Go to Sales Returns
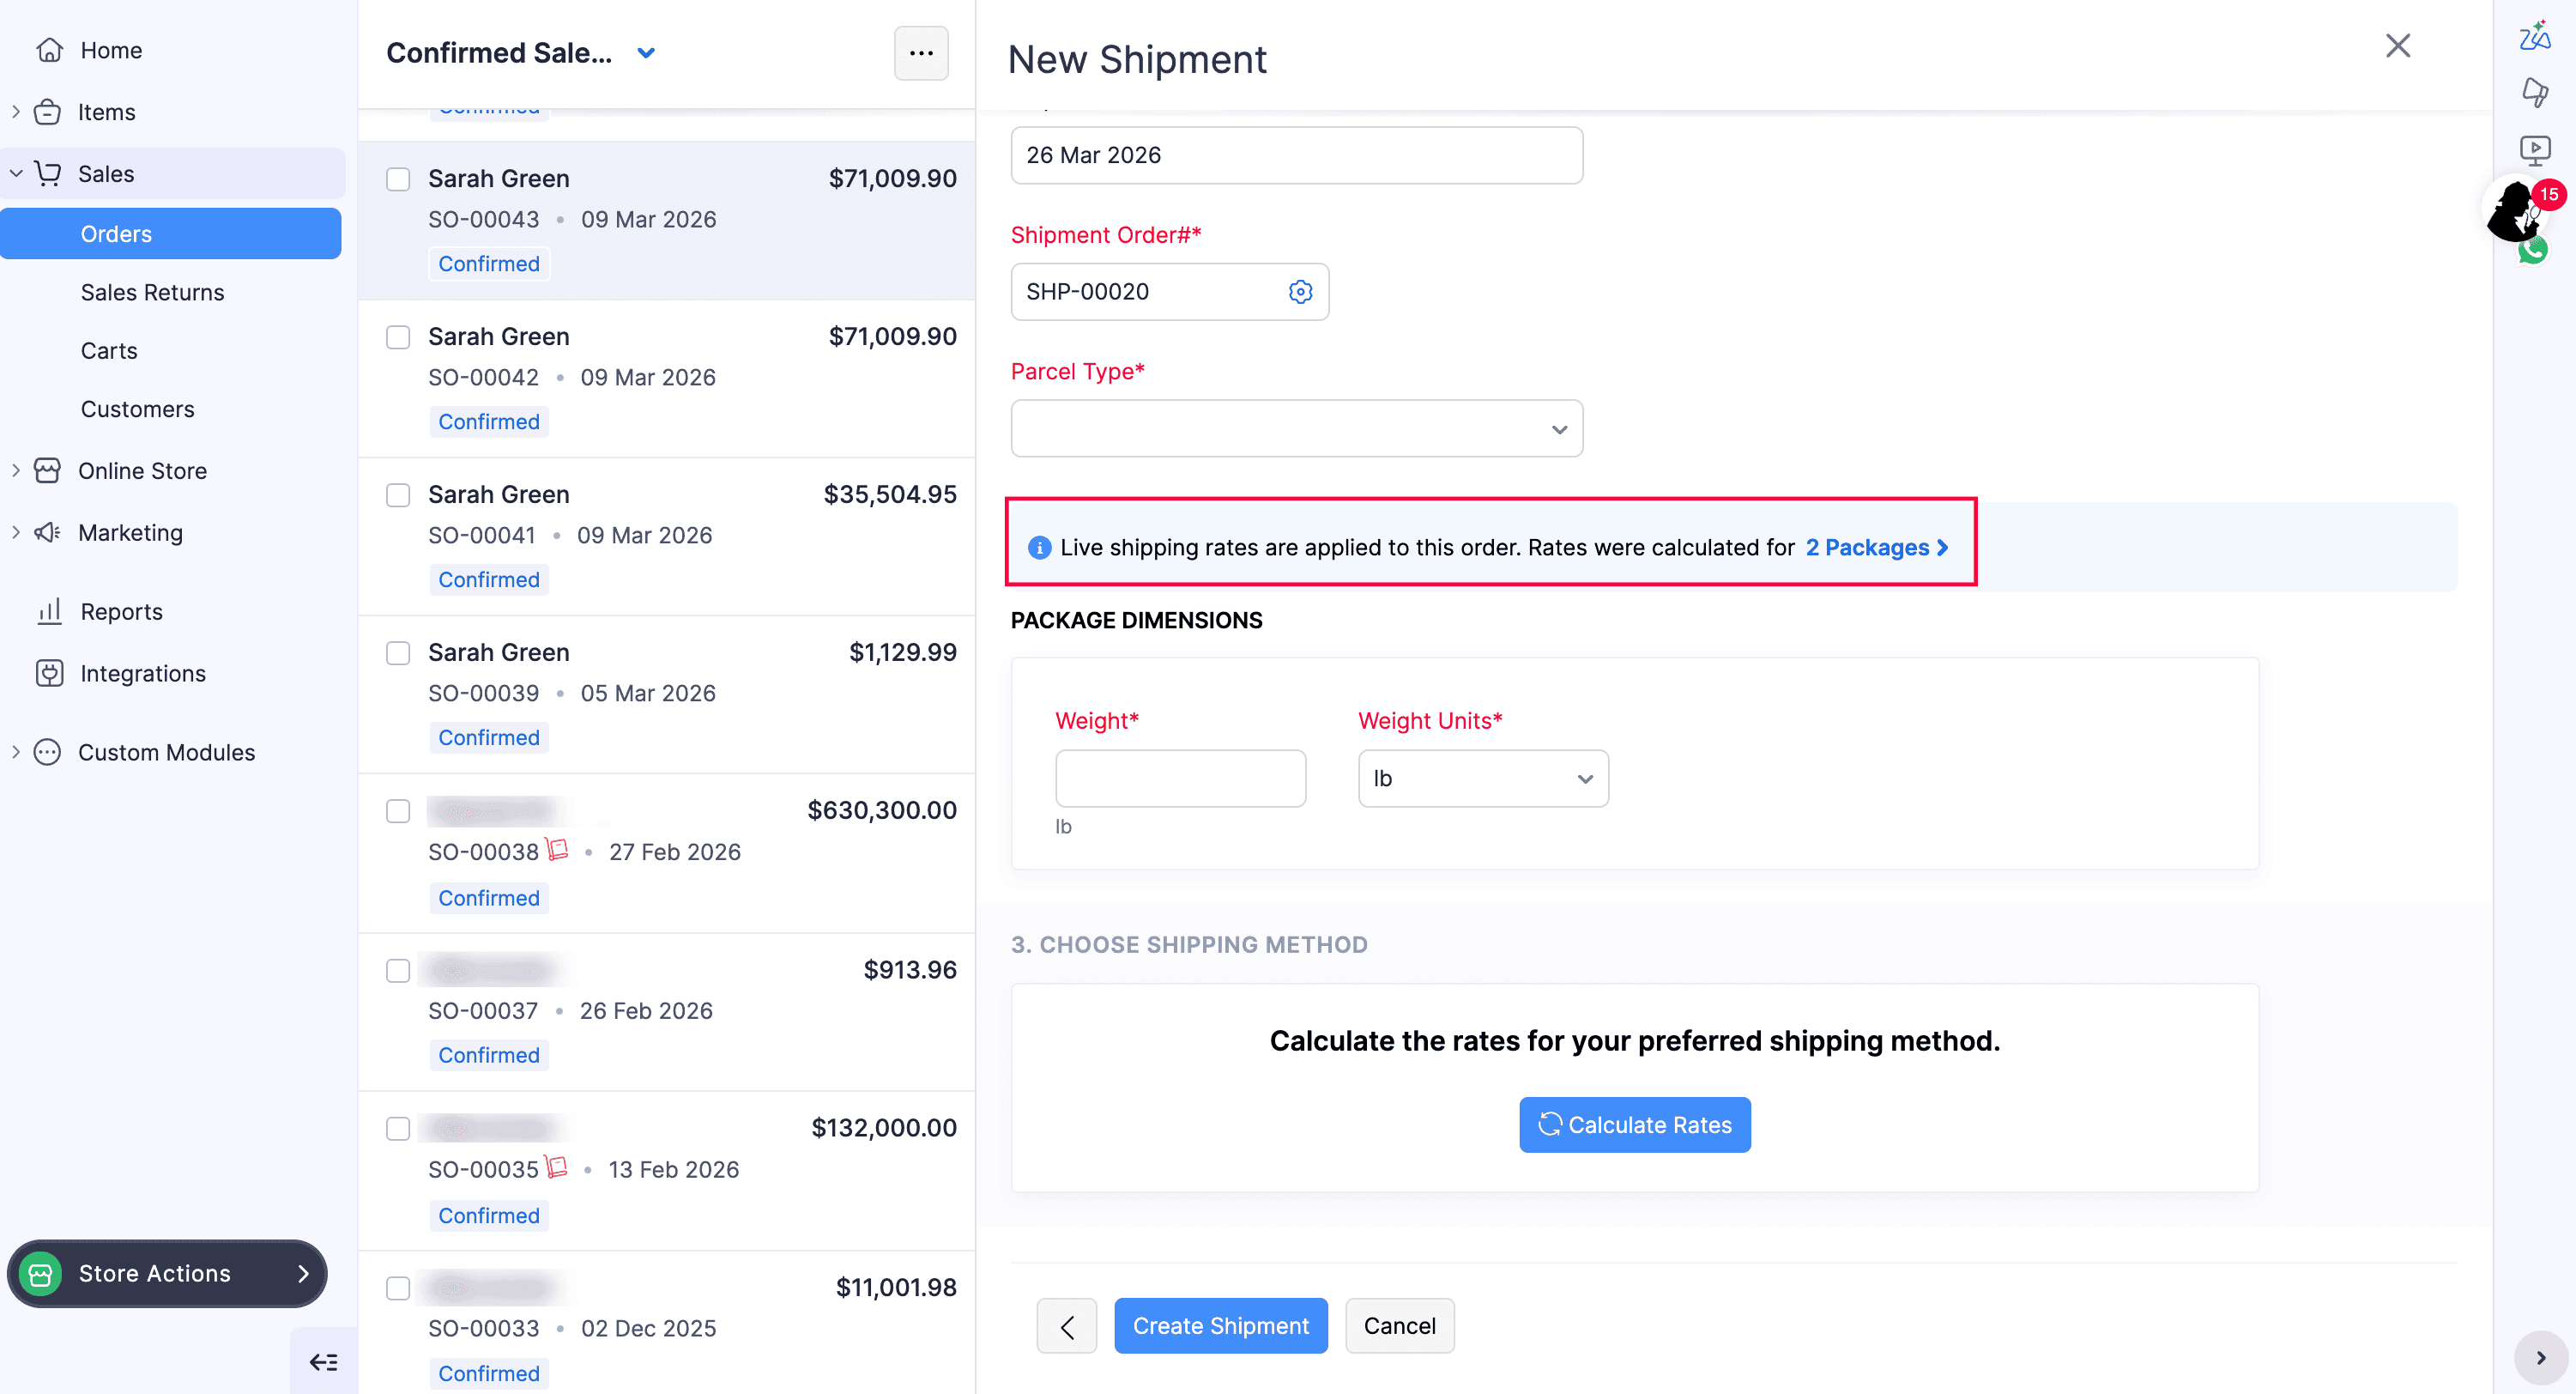The width and height of the screenshot is (2576, 1394). (152, 292)
